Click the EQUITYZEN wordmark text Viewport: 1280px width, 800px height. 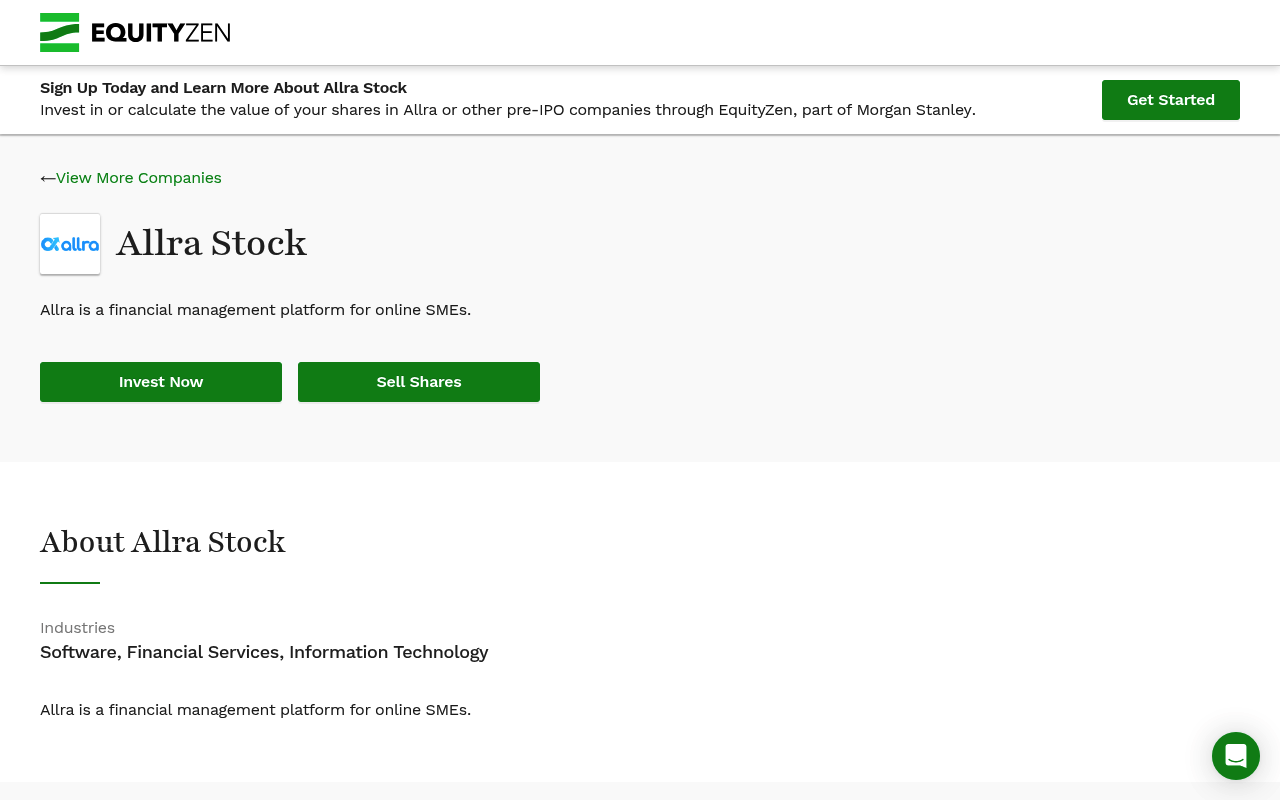tap(161, 33)
